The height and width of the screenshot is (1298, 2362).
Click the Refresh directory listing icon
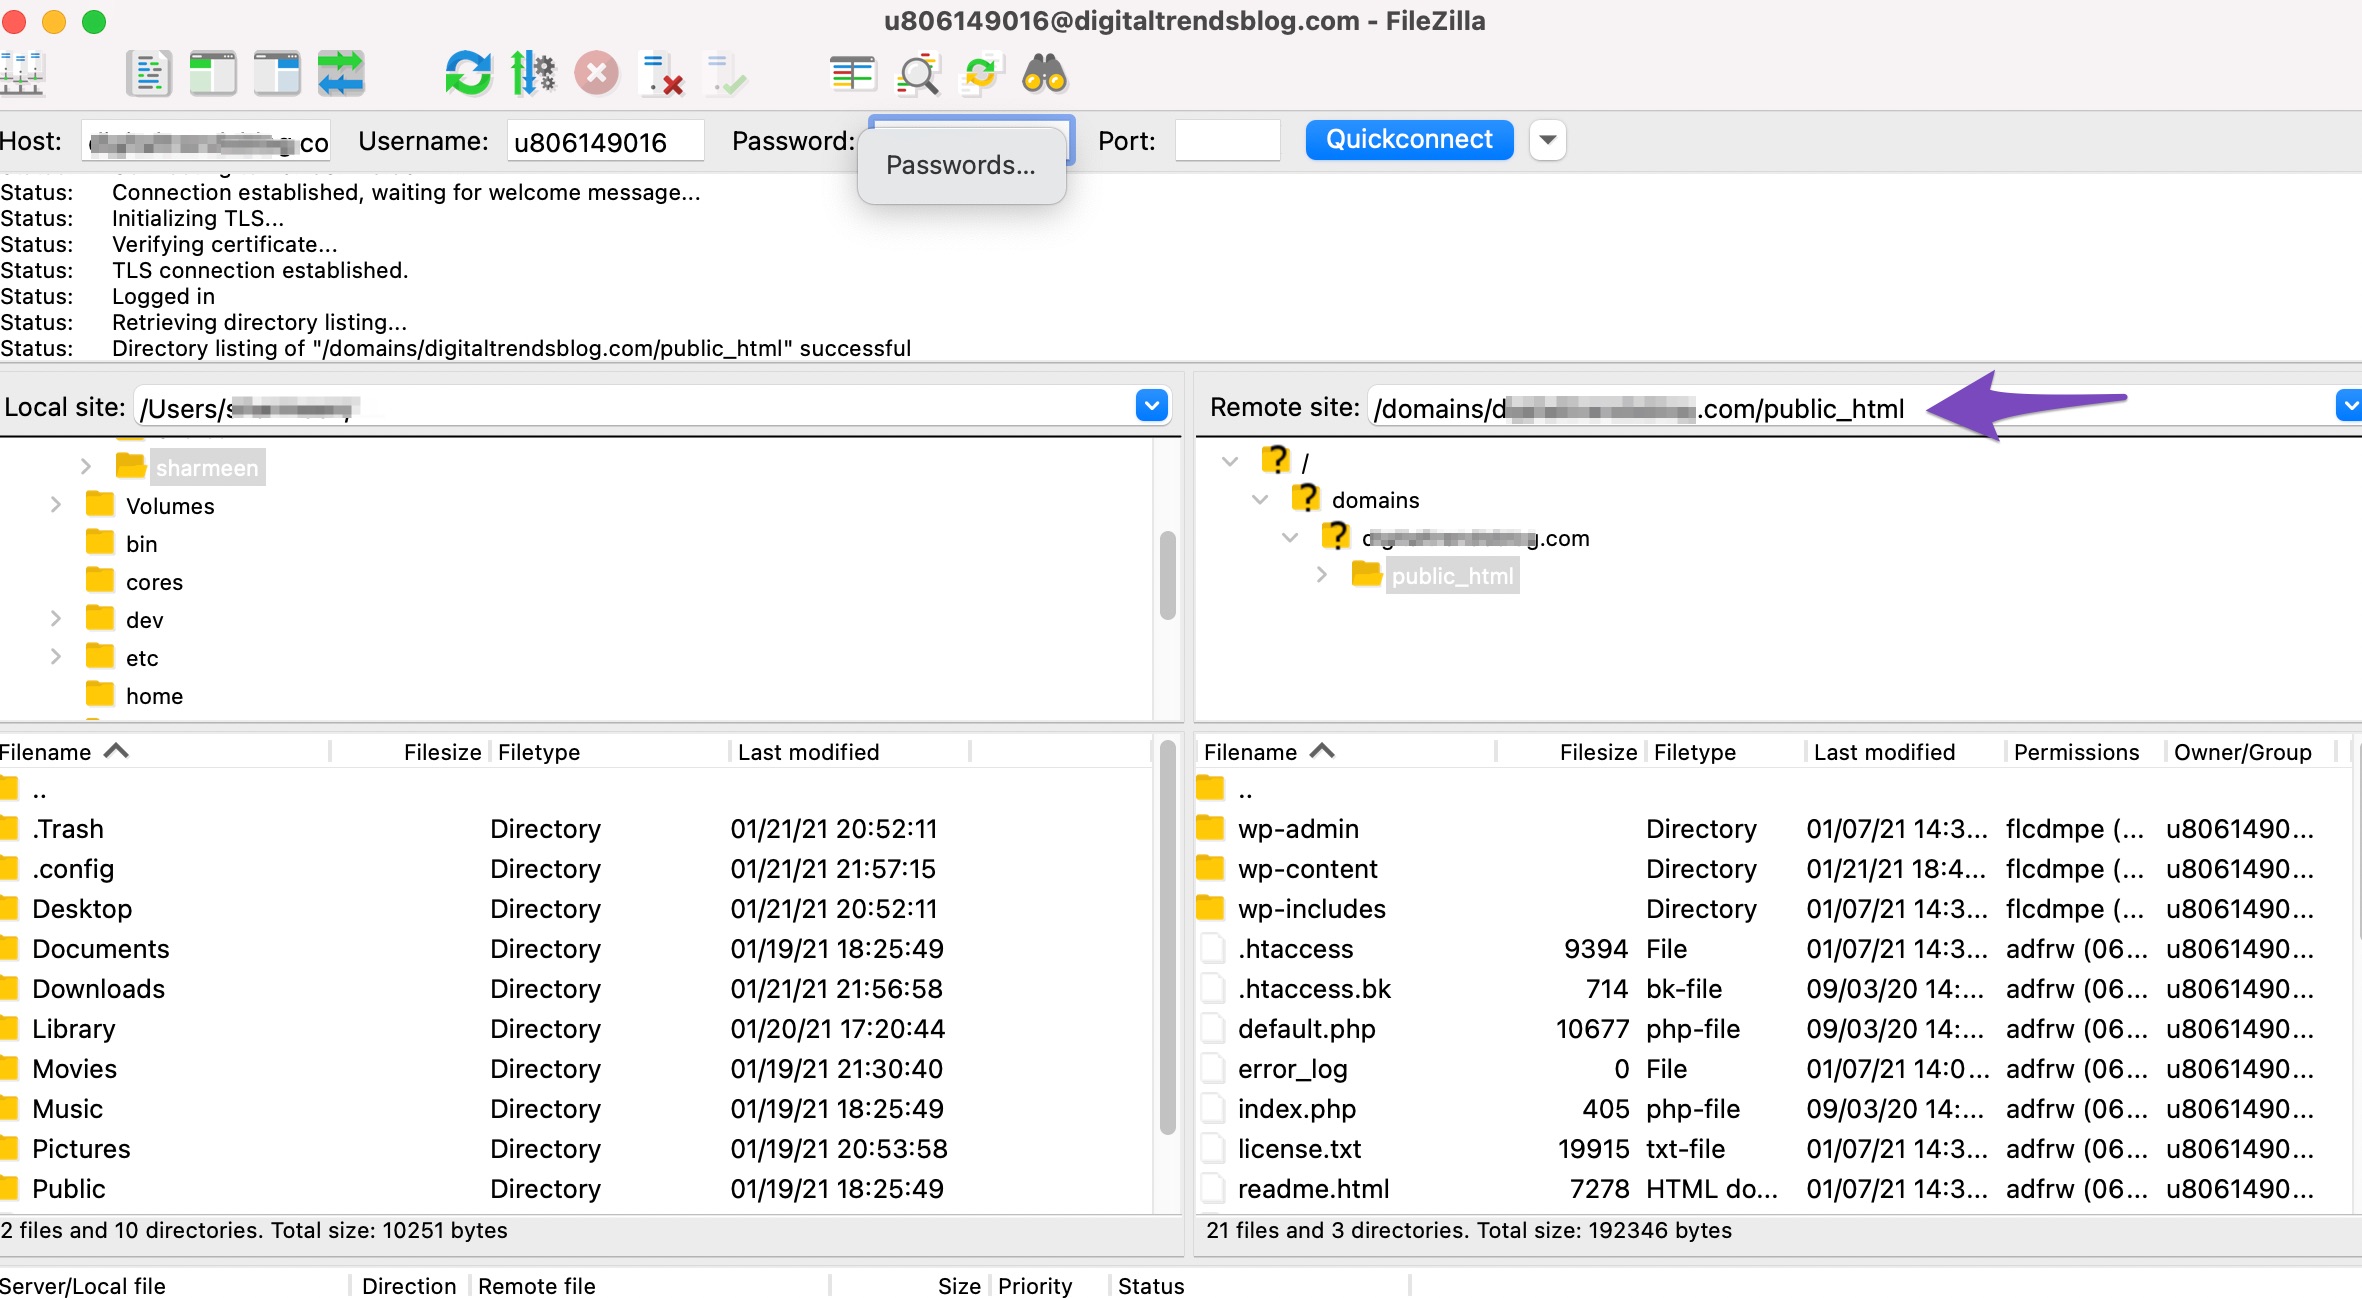468,72
